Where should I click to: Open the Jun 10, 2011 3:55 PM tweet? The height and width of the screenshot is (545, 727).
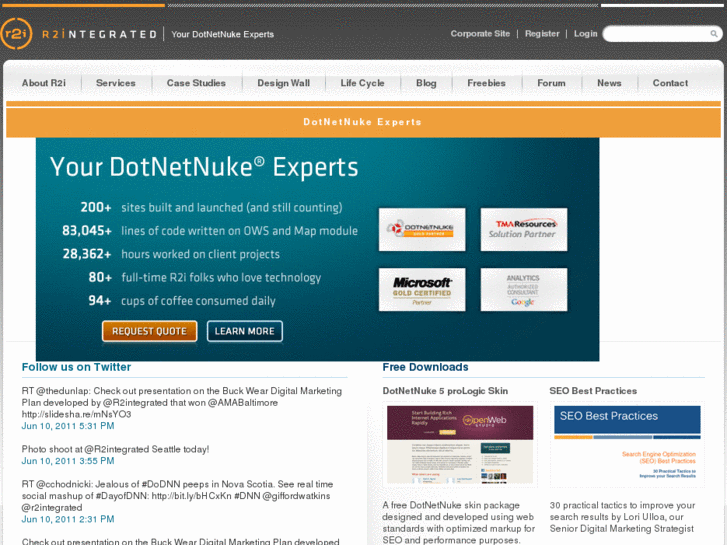coord(68,461)
